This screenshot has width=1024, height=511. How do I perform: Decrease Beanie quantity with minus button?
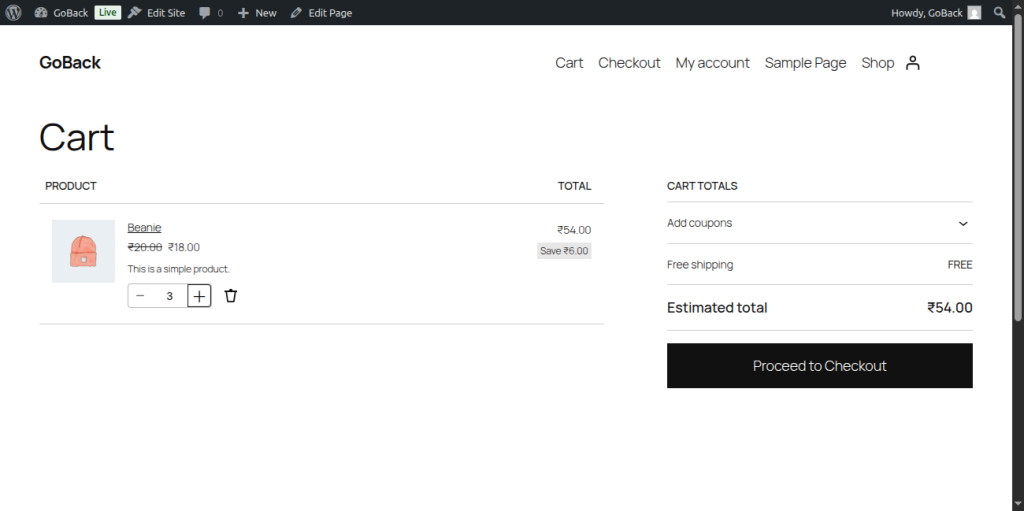click(x=140, y=296)
